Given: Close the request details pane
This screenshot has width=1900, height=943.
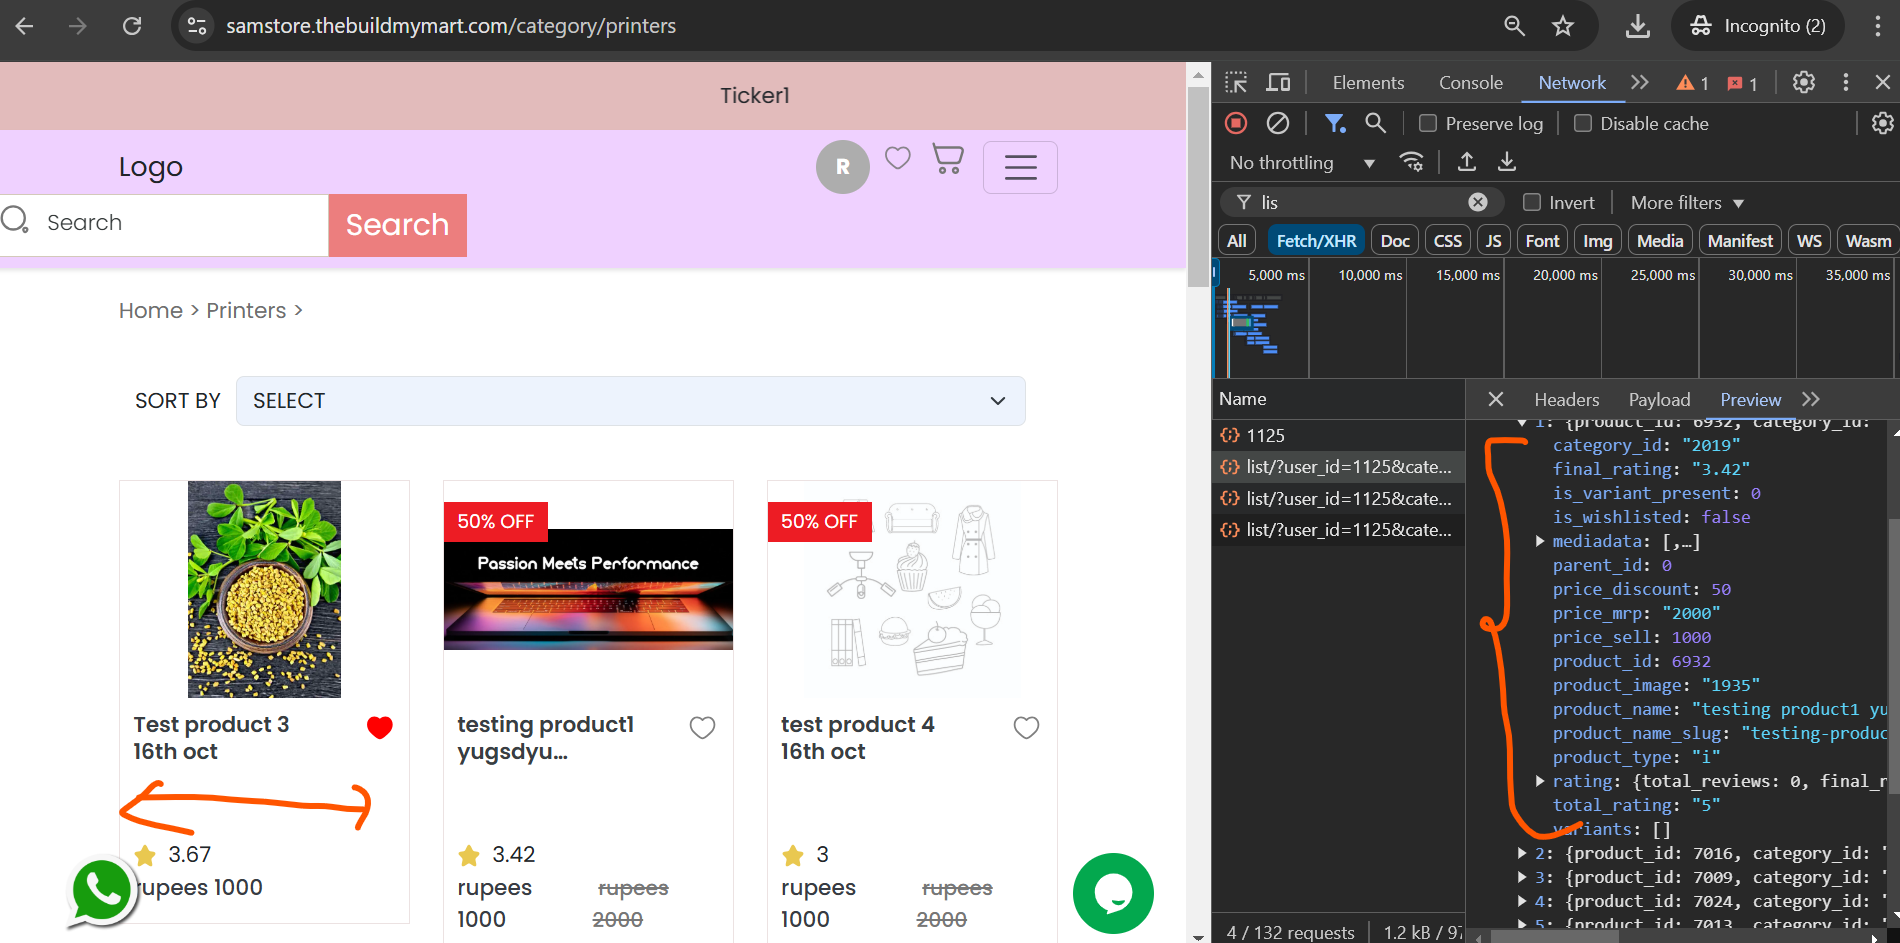Looking at the screenshot, I should coord(1496,399).
